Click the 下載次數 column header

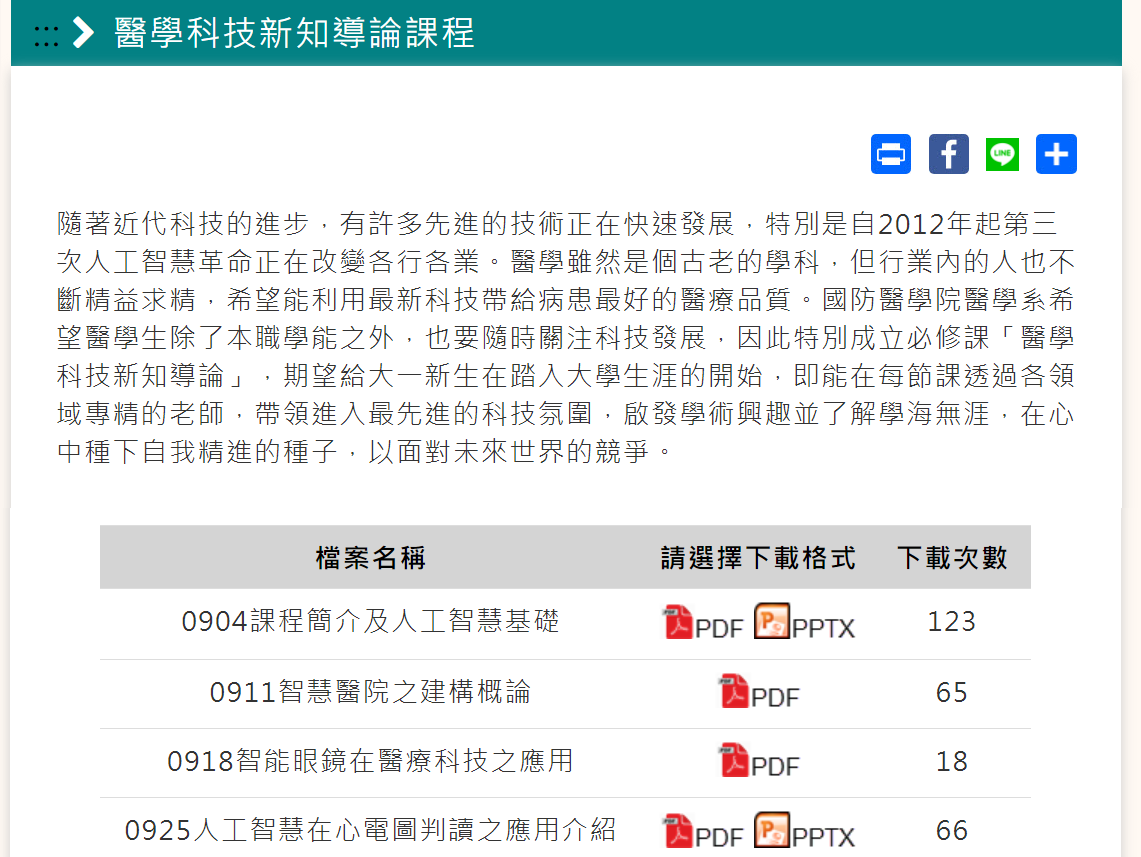(x=952, y=558)
